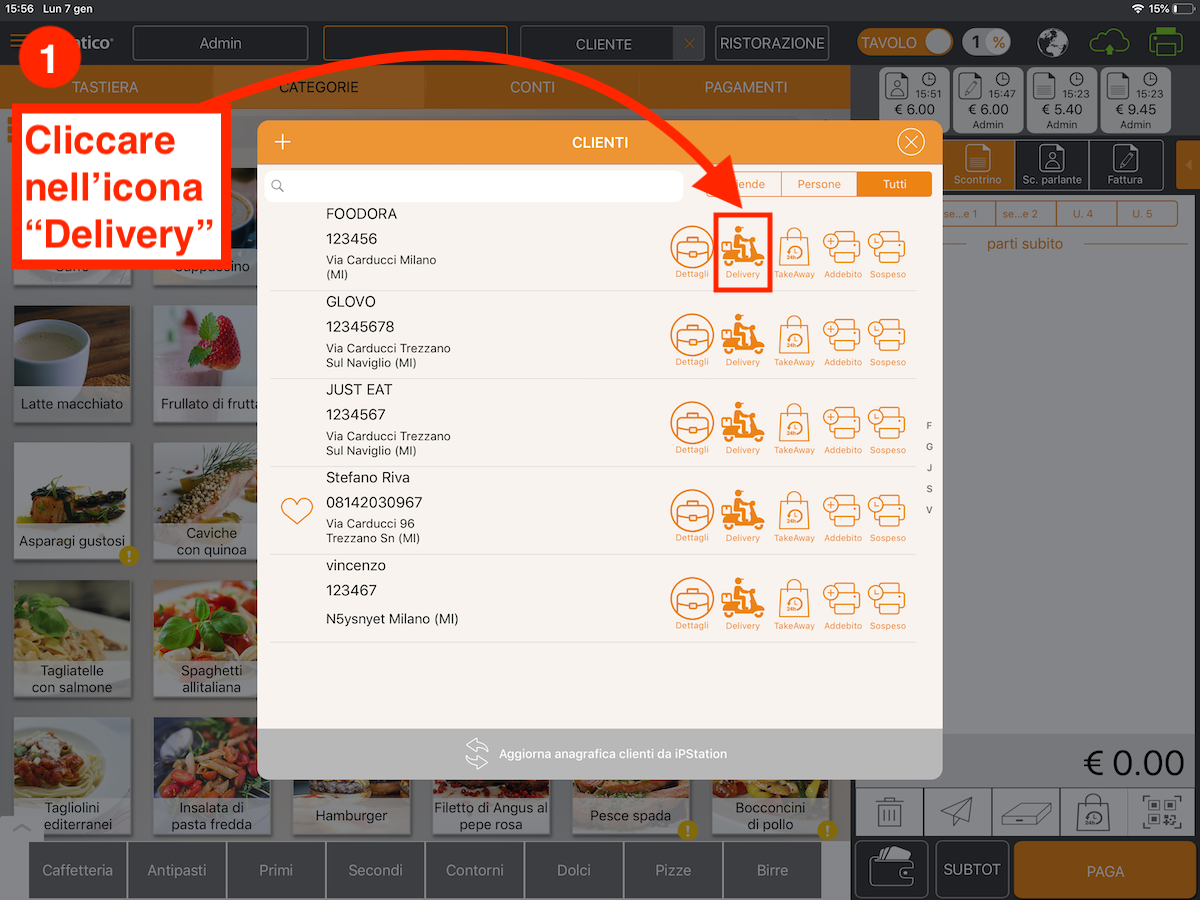This screenshot has height=900, width=1200.
Task: Click the trash delete icon
Action: pos(889,812)
